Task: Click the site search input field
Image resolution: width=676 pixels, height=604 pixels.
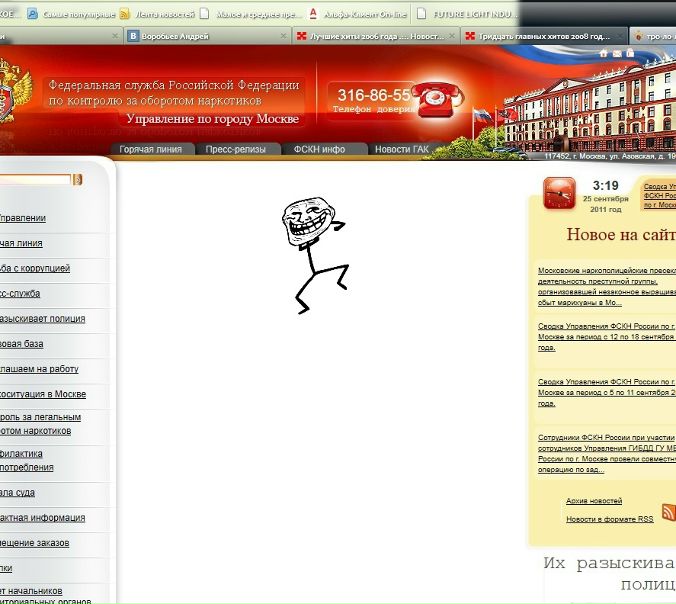Action: coord(35,180)
